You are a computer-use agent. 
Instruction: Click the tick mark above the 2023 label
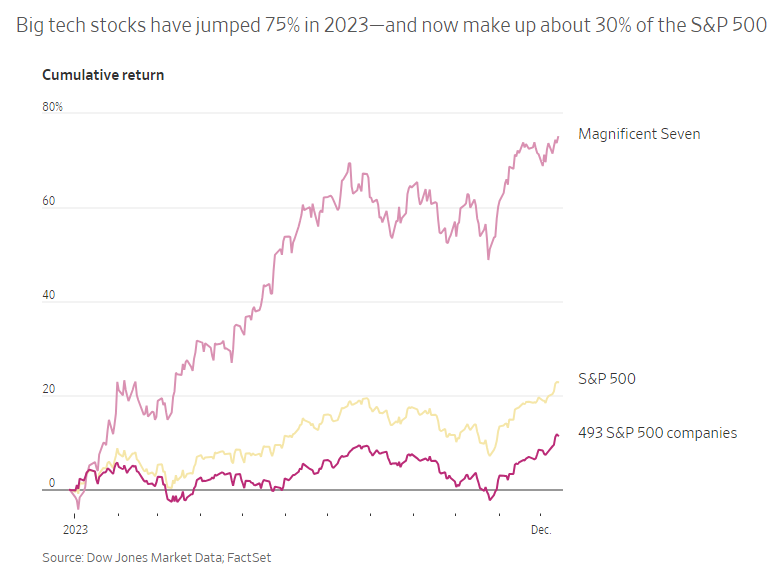coord(75,515)
